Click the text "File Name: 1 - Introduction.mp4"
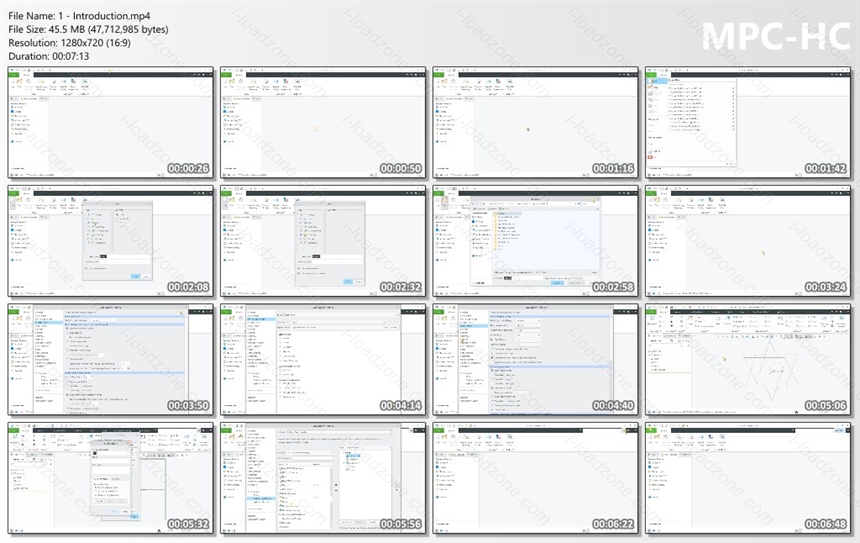Screen dimensions: 860x543 point(79,16)
